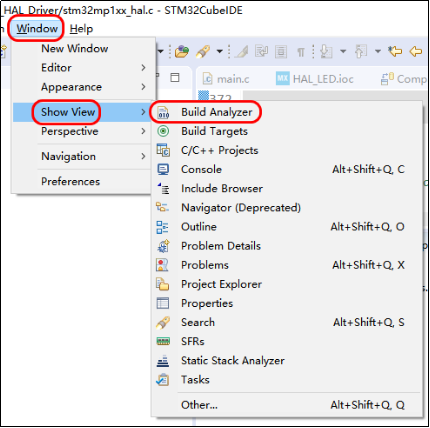The image size is (430, 428).
Task: Click the Project Explorer icon
Action: coord(163,284)
